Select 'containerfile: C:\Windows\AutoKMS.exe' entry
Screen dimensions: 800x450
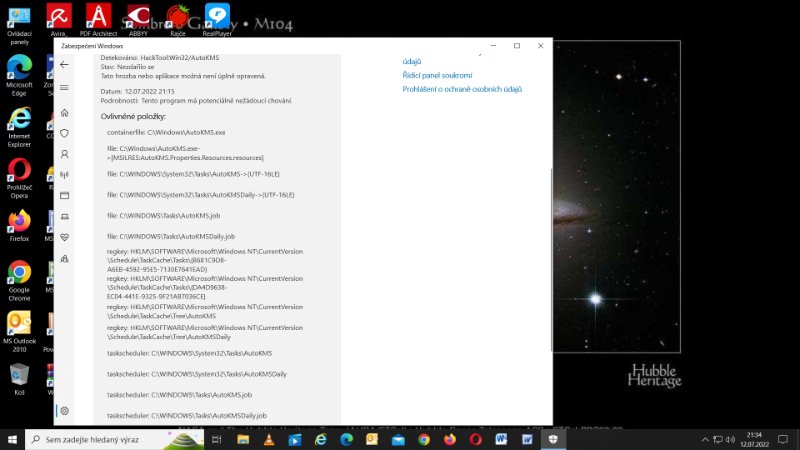click(x=166, y=132)
